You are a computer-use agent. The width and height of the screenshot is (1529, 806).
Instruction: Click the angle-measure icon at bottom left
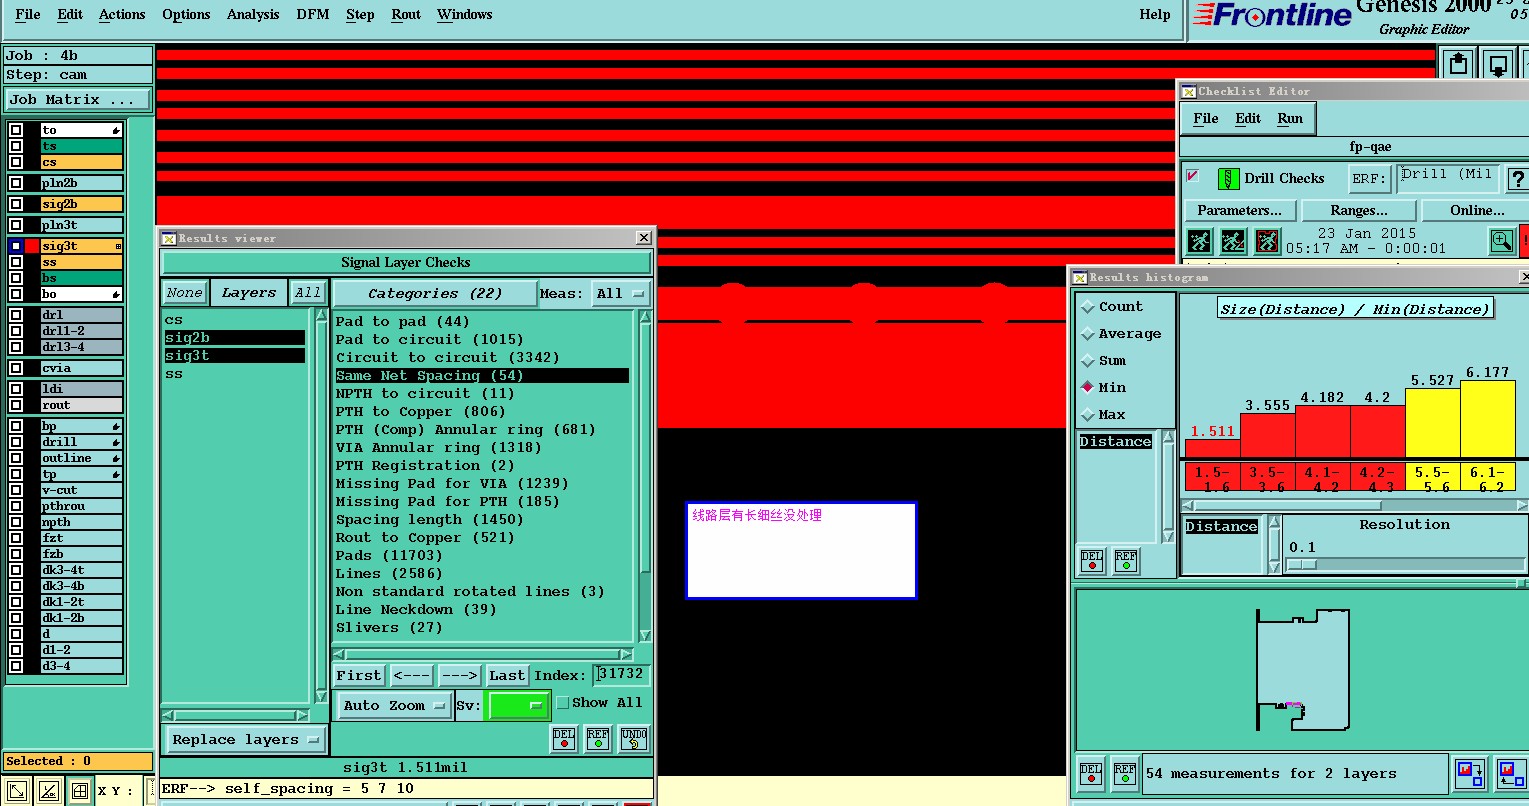click(49, 791)
